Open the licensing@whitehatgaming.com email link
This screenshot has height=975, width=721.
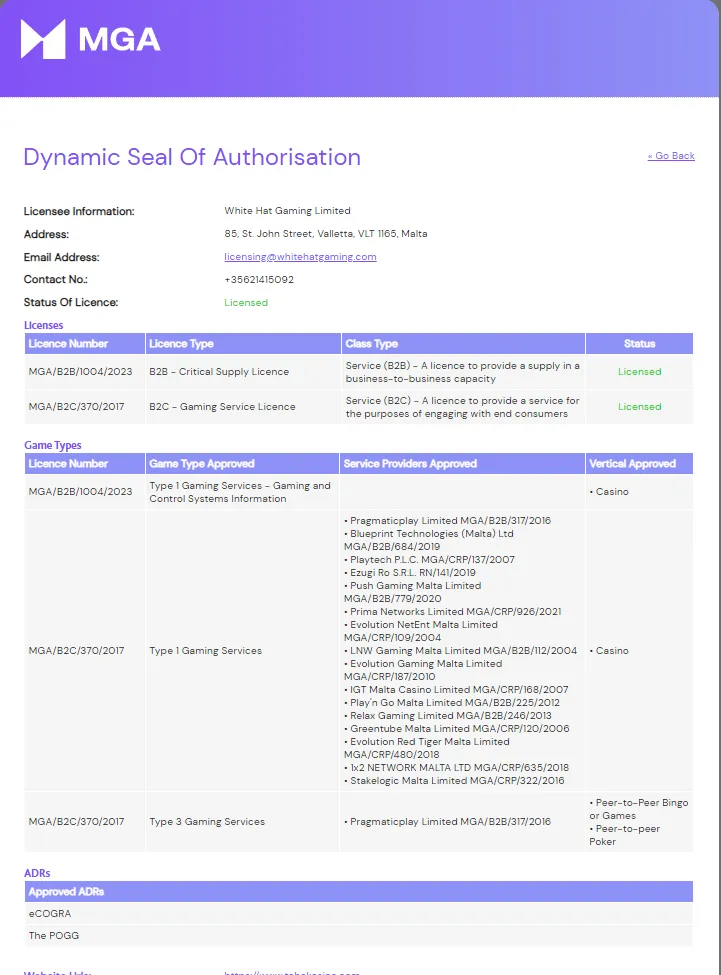coord(300,257)
